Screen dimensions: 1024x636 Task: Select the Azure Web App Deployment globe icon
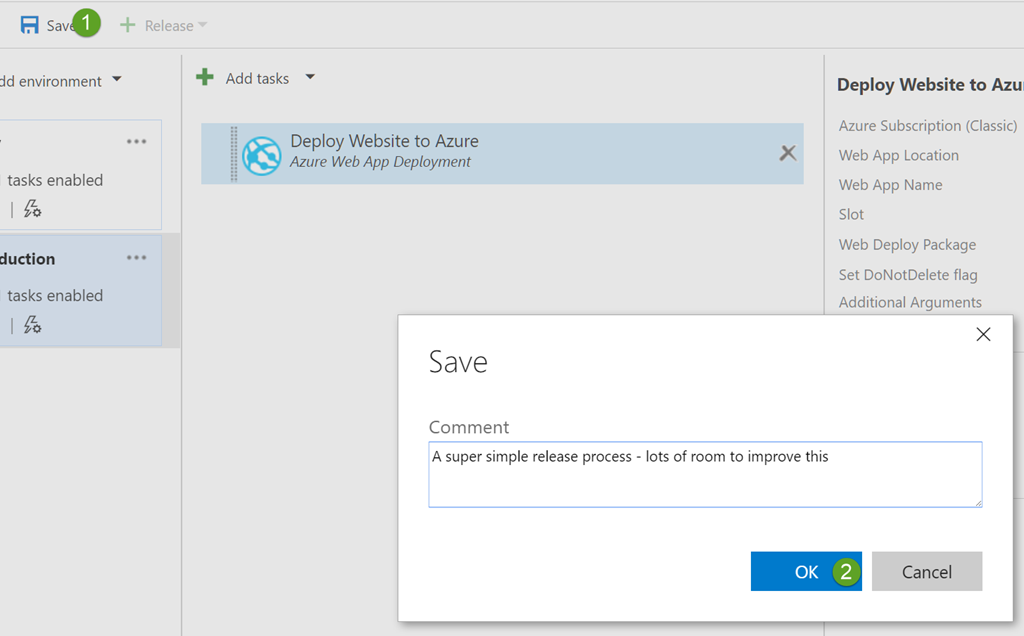(x=261, y=154)
